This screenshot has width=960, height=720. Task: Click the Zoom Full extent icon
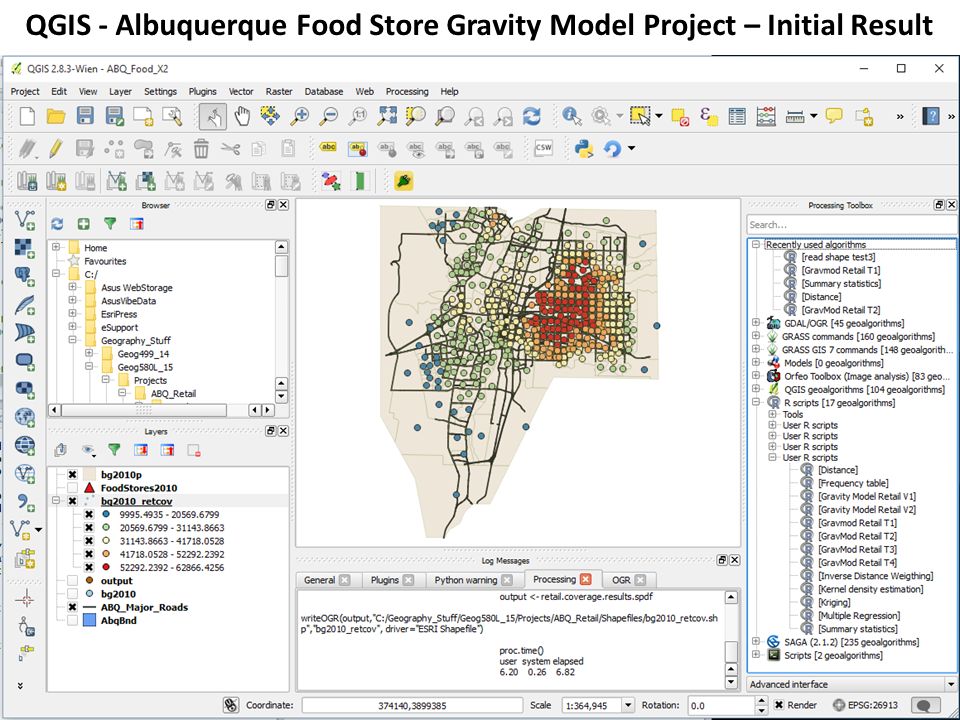point(387,116)
